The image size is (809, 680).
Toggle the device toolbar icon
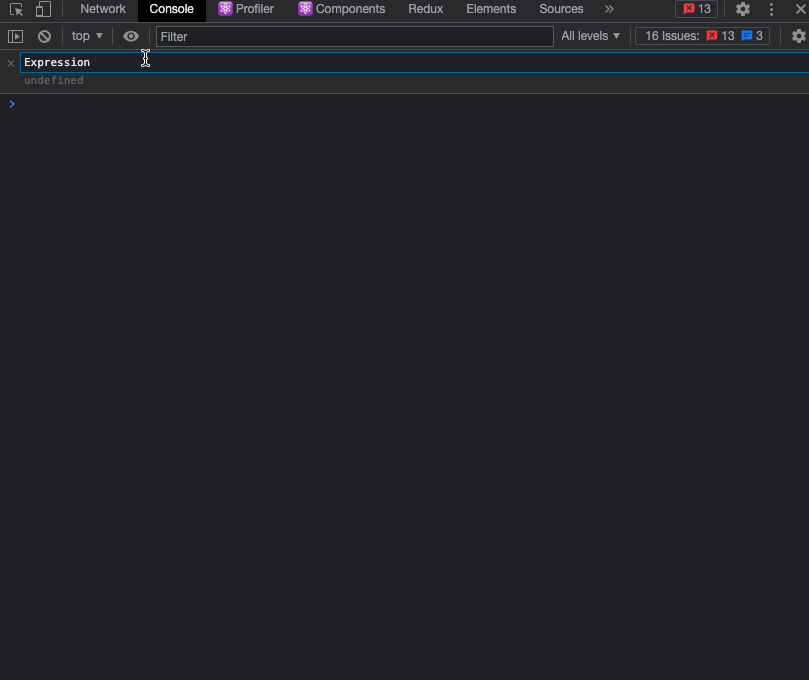coord(41,9)
